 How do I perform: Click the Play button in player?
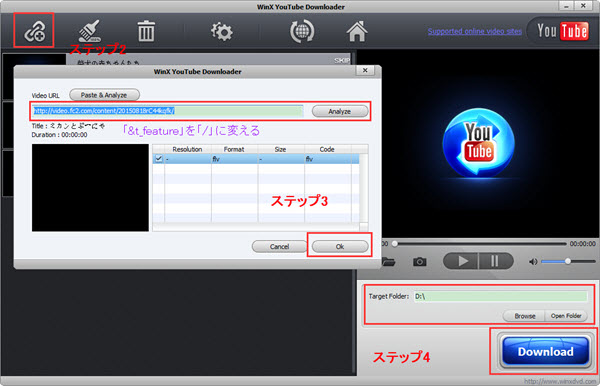[x=461, y=261]
